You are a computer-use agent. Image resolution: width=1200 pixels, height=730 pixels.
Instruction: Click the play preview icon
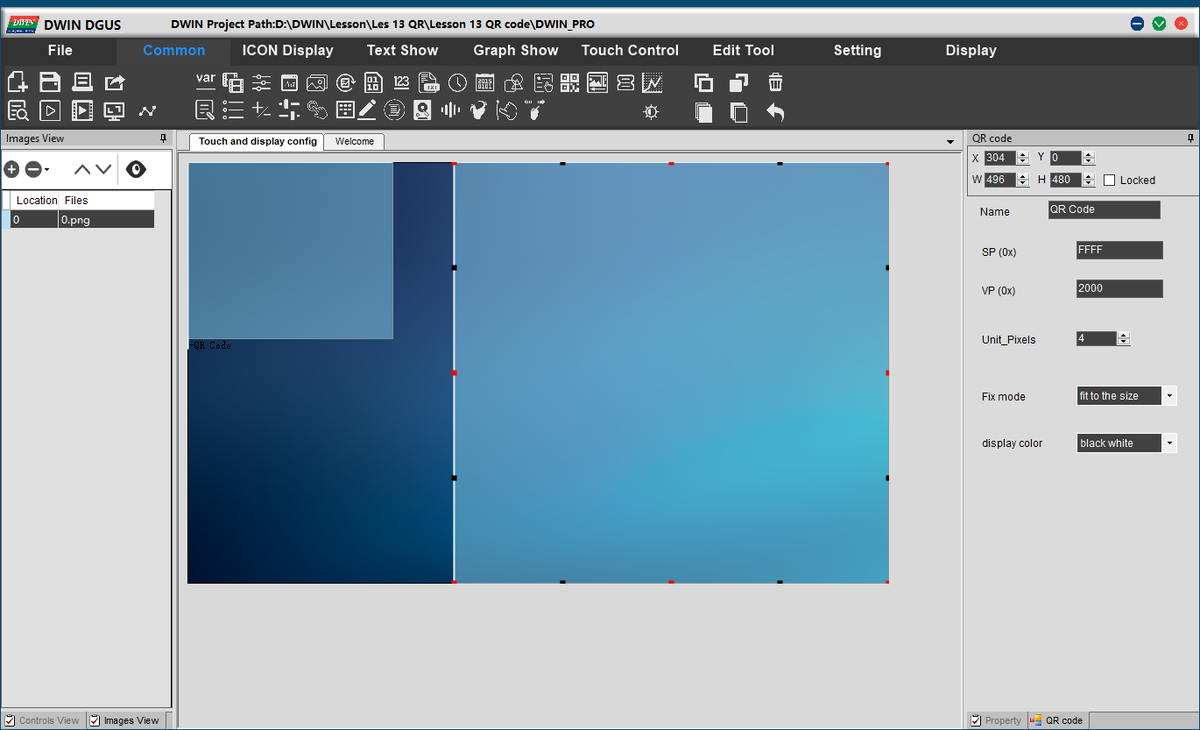point(50,111)
